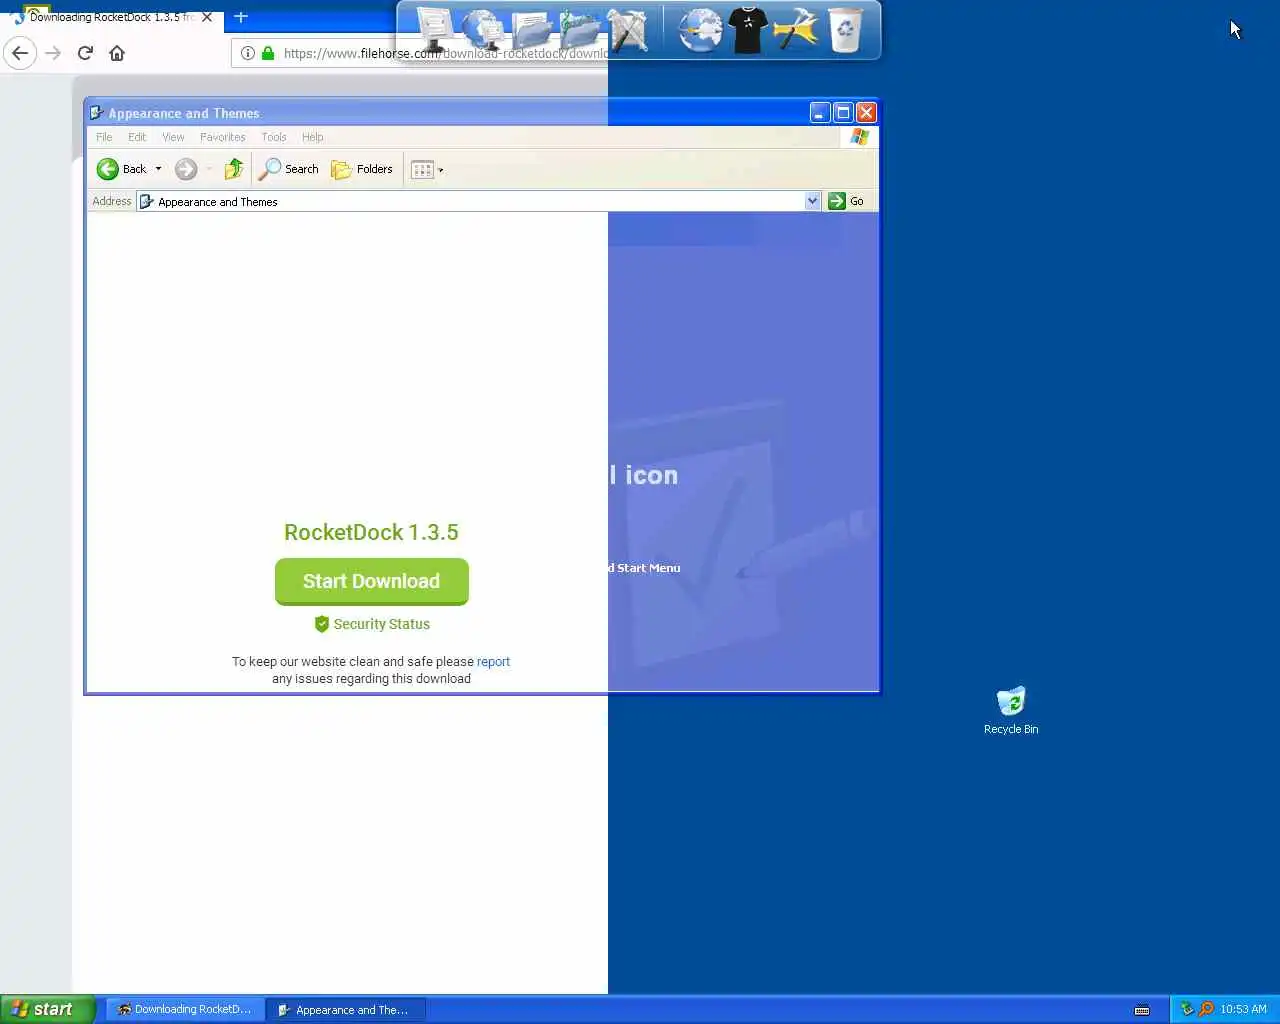Click the 10:53 AM system clock
The width and height of the screenshot is (1280, 1024).
coord(1243,1009)
